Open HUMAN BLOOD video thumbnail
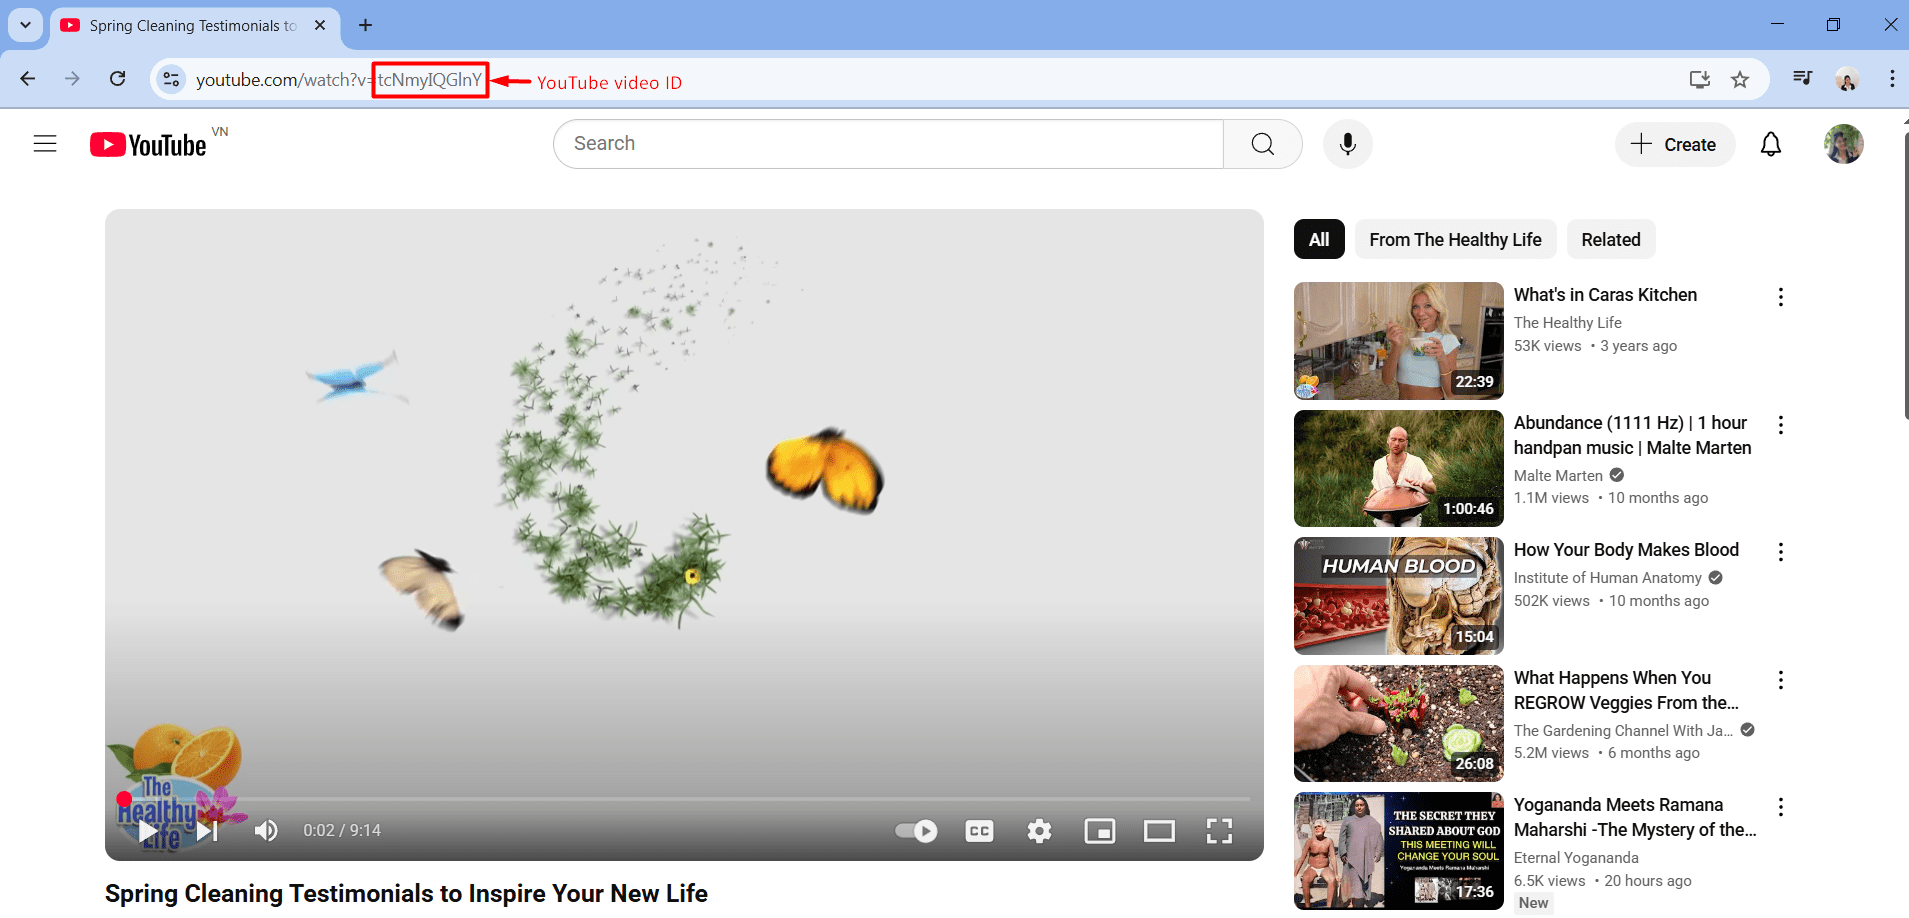The width and height of the screenshot is (1909, 918). pyautogui.click(x=1398, y=596)
